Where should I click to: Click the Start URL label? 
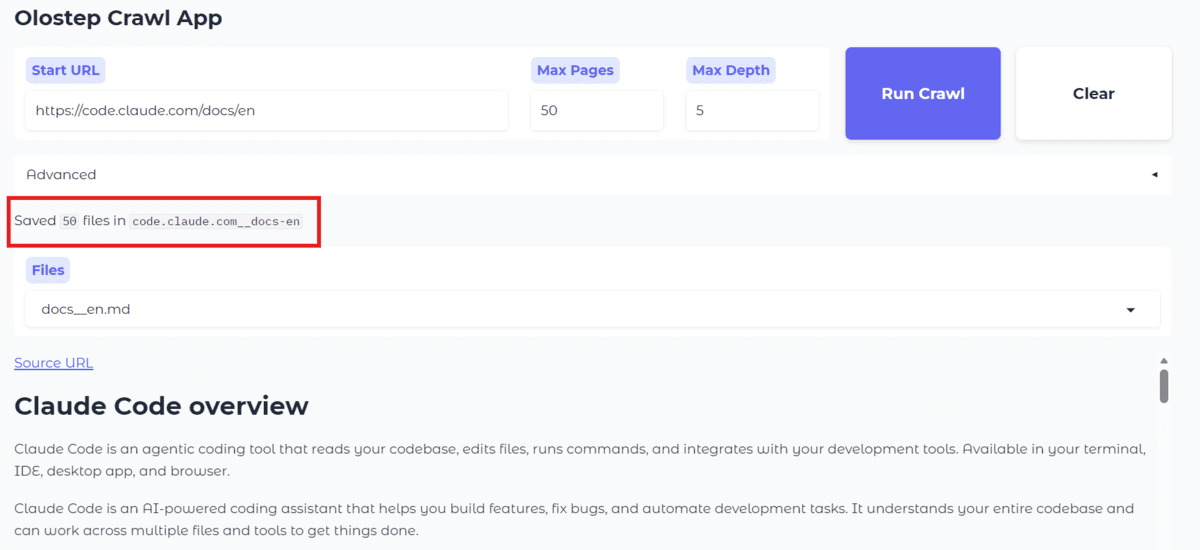click(x=65, y=70)
